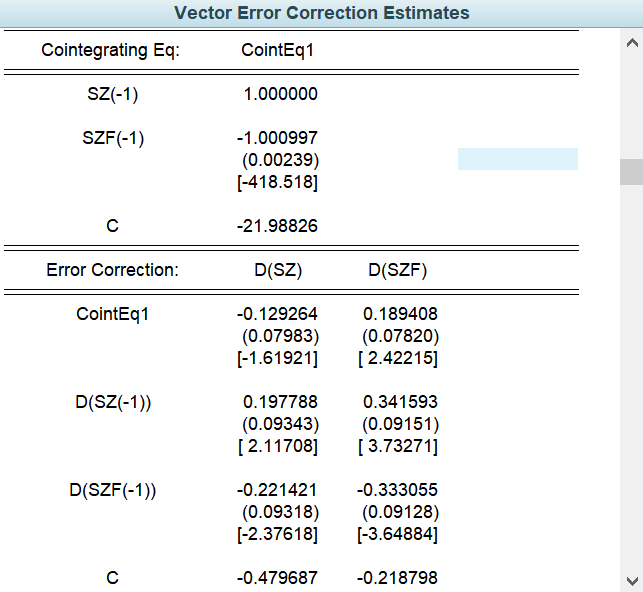Click the D(SZ) column header
643x592 pixels.
click(278, 270)
